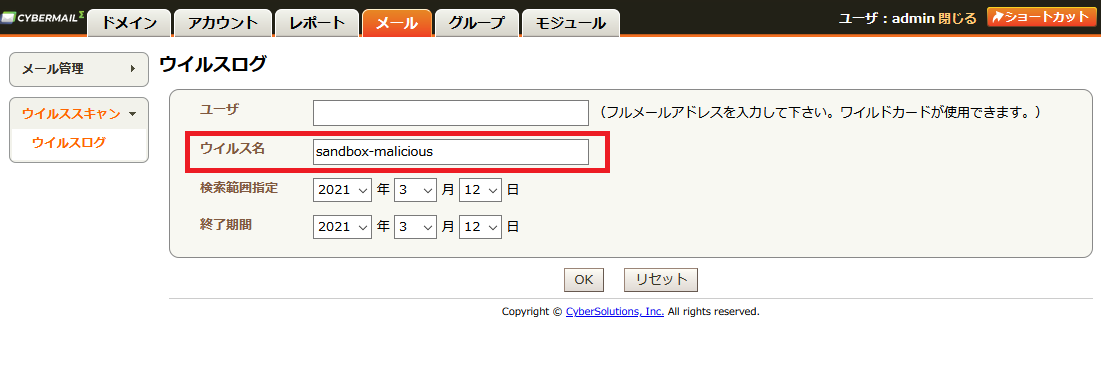This screenshot has width=1101, height=379.
Task: Focus the ユーザ input field
Action: [x=451, y=113]
